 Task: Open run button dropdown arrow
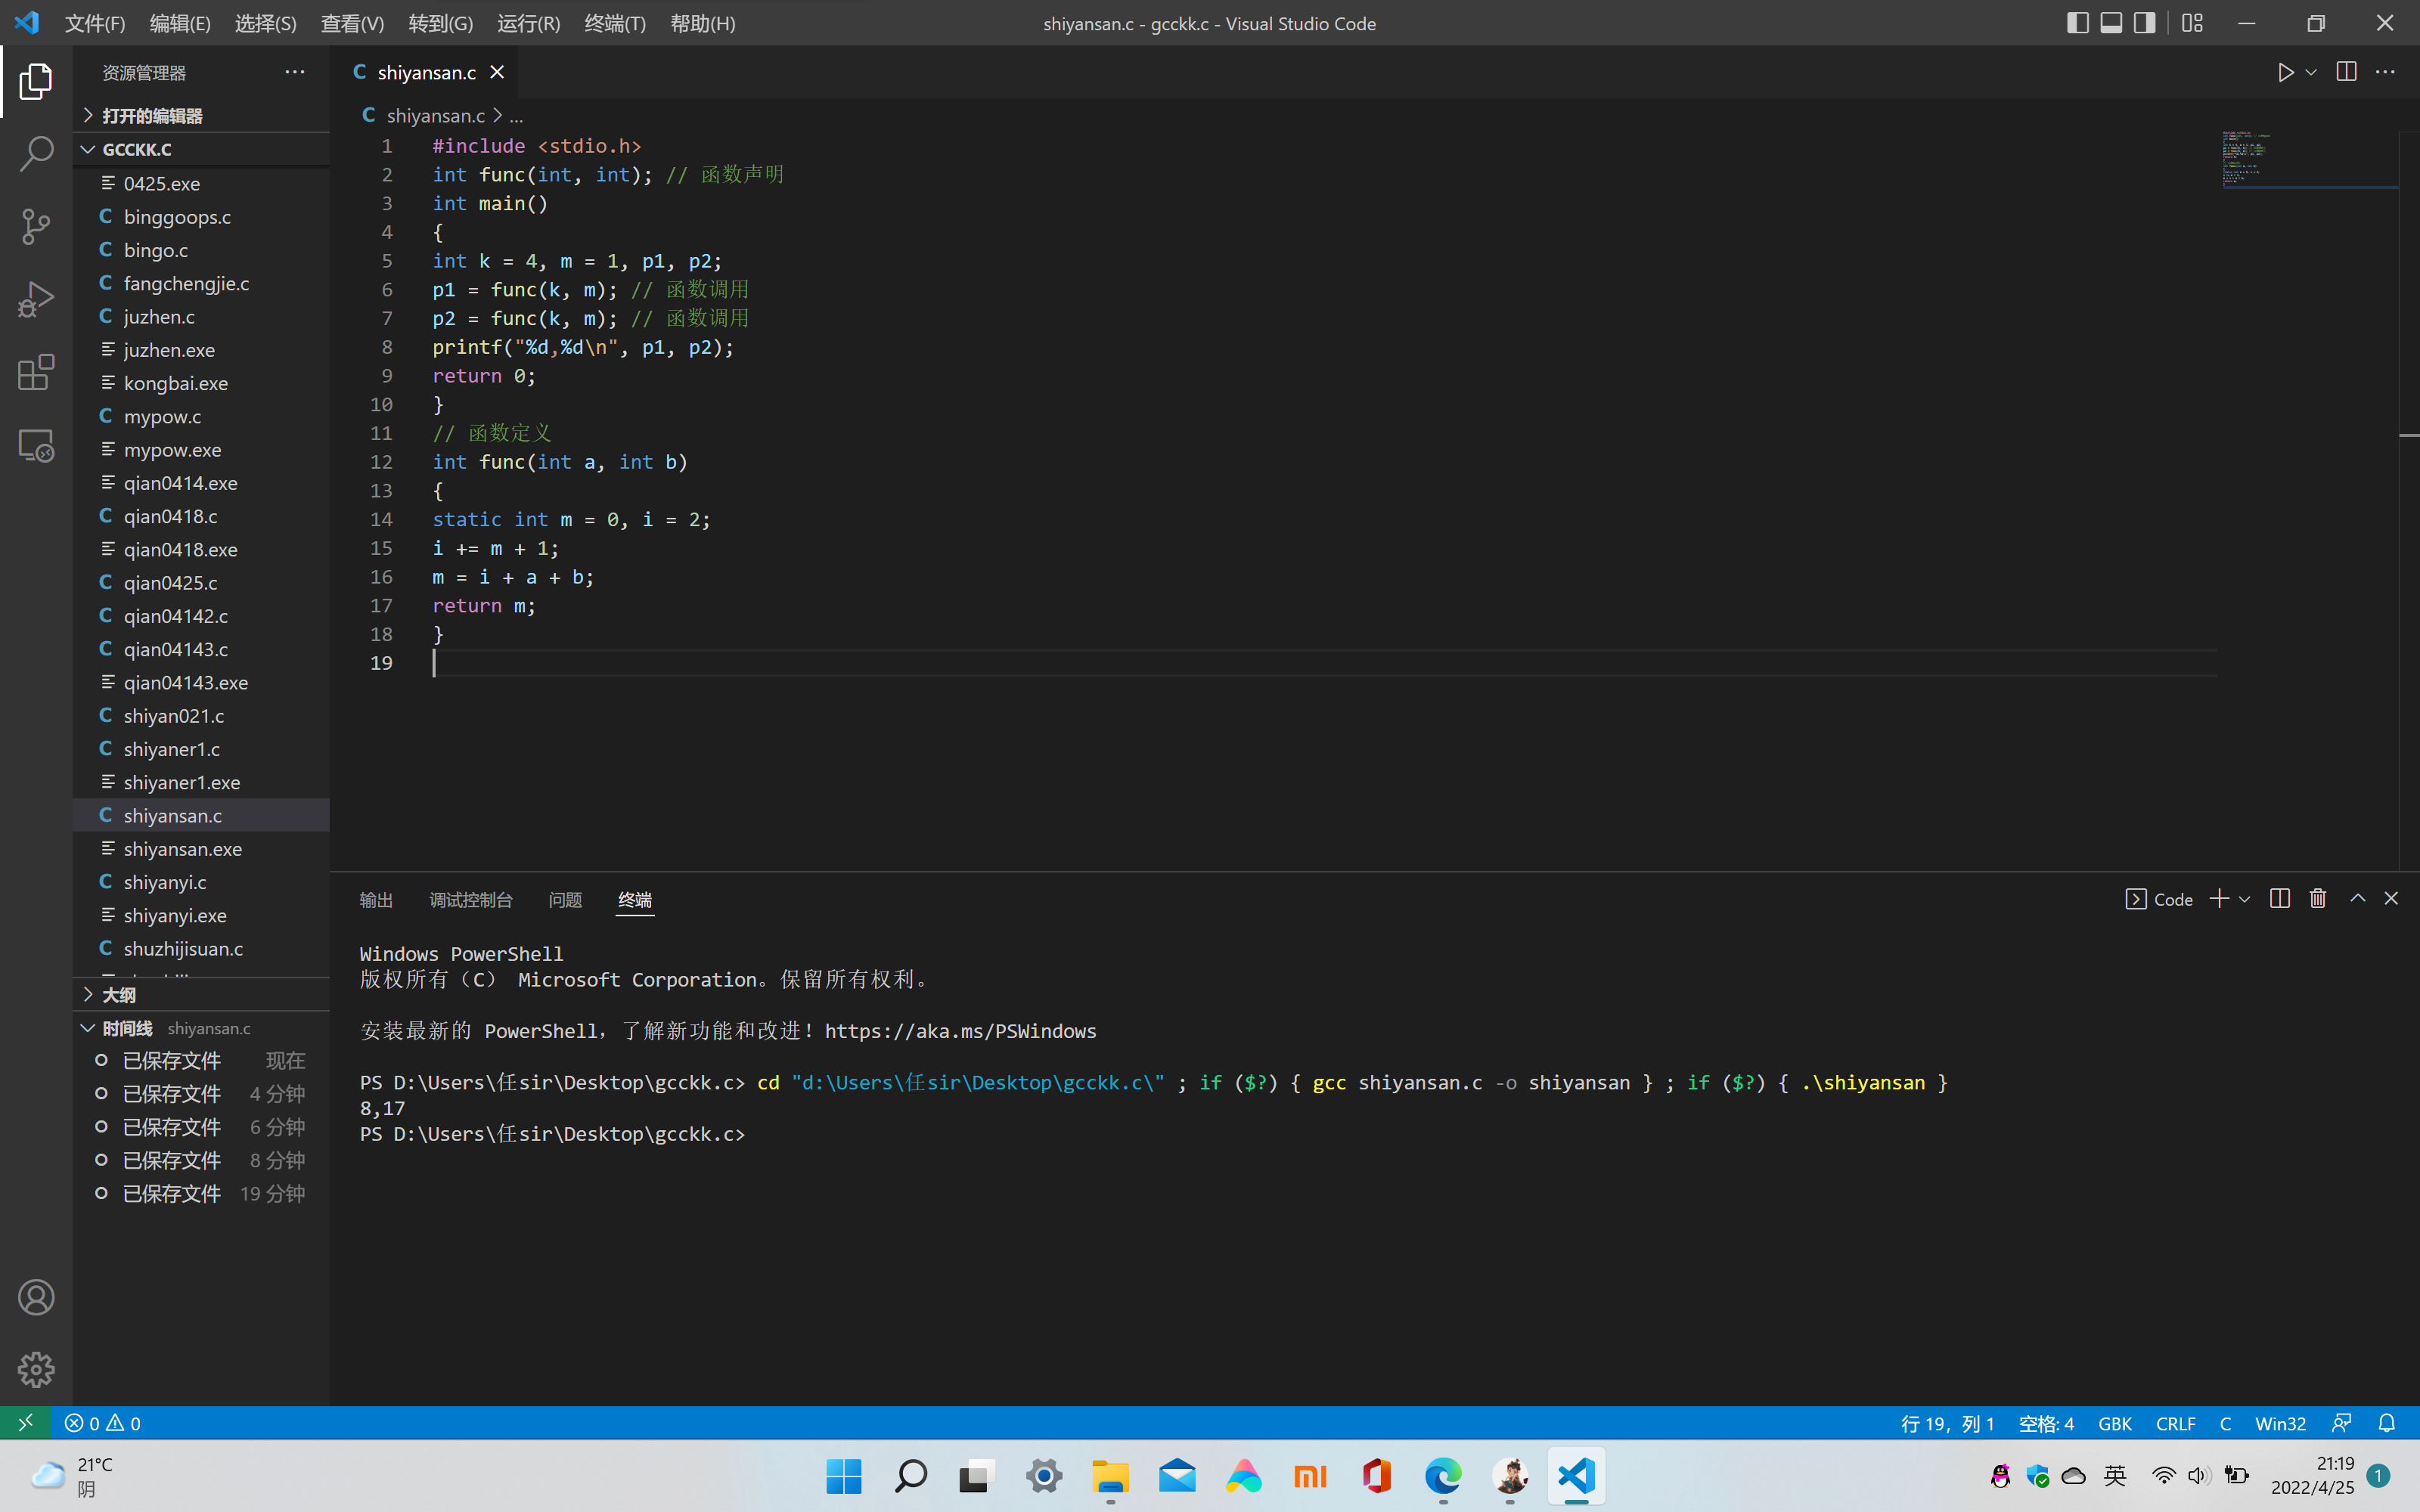[x=2311, y=72]
